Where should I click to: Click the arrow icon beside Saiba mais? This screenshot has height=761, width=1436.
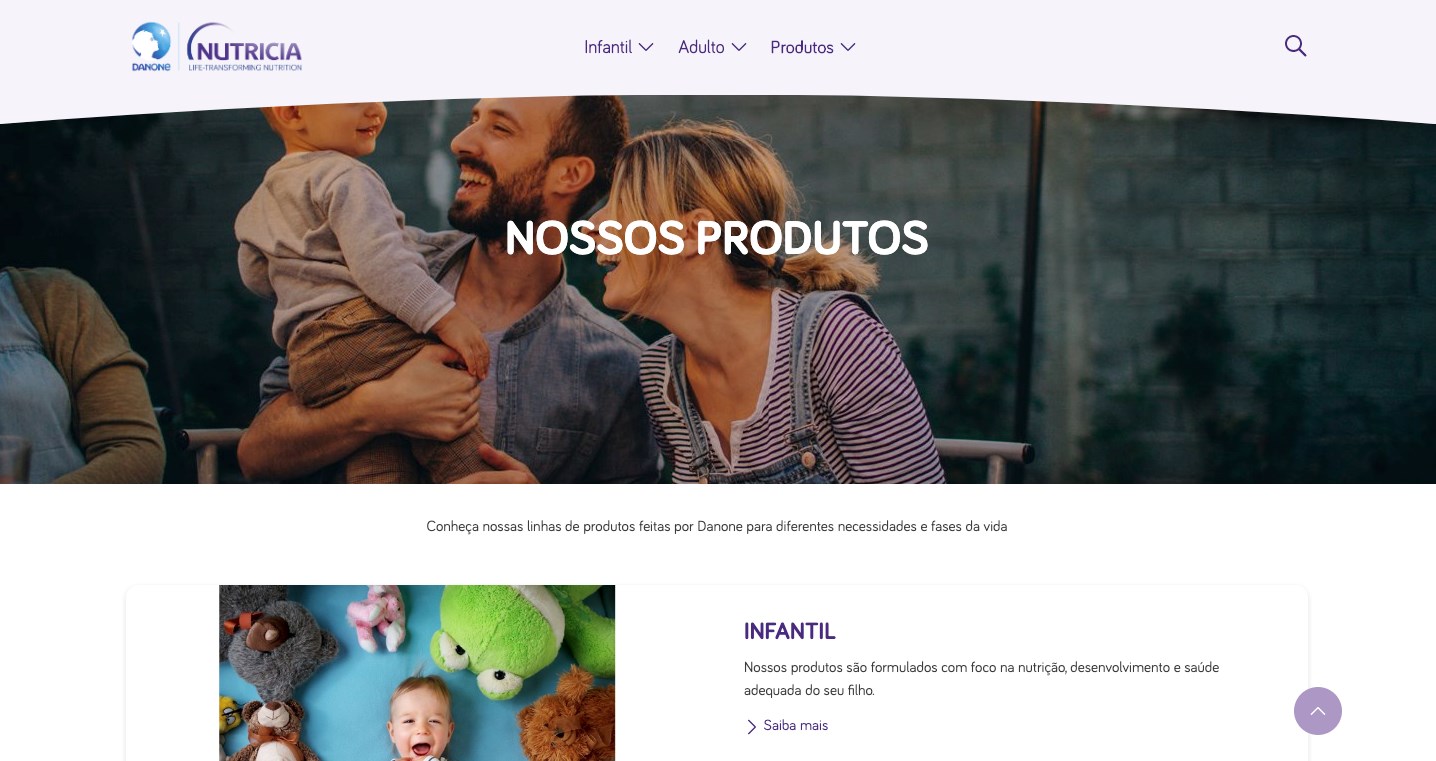pos(752,727)
